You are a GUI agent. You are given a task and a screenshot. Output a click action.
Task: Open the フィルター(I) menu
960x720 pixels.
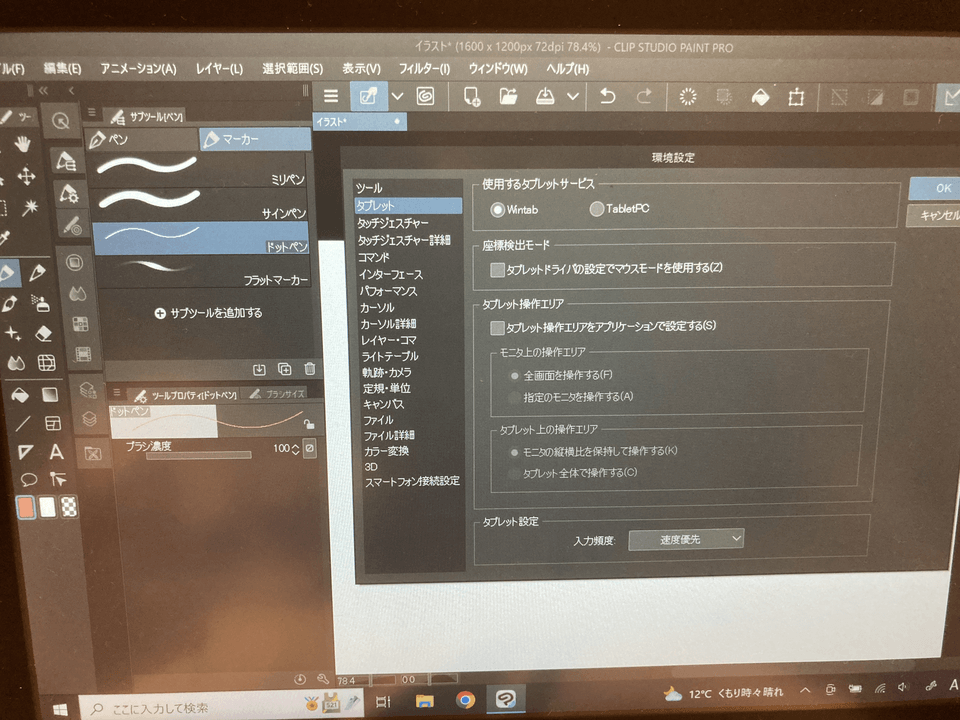pos(424,69)
